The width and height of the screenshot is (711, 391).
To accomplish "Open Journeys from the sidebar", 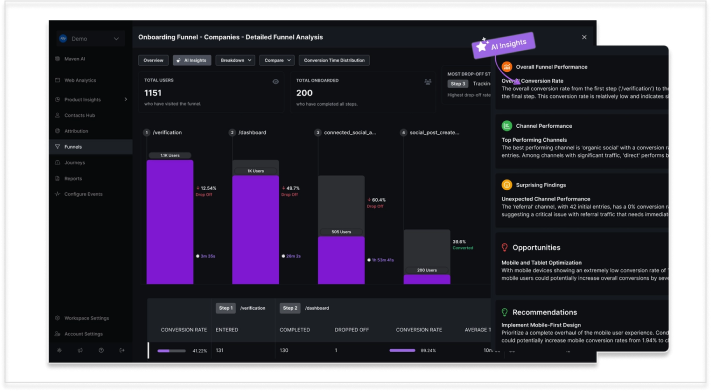I will [x=74, y=162].
